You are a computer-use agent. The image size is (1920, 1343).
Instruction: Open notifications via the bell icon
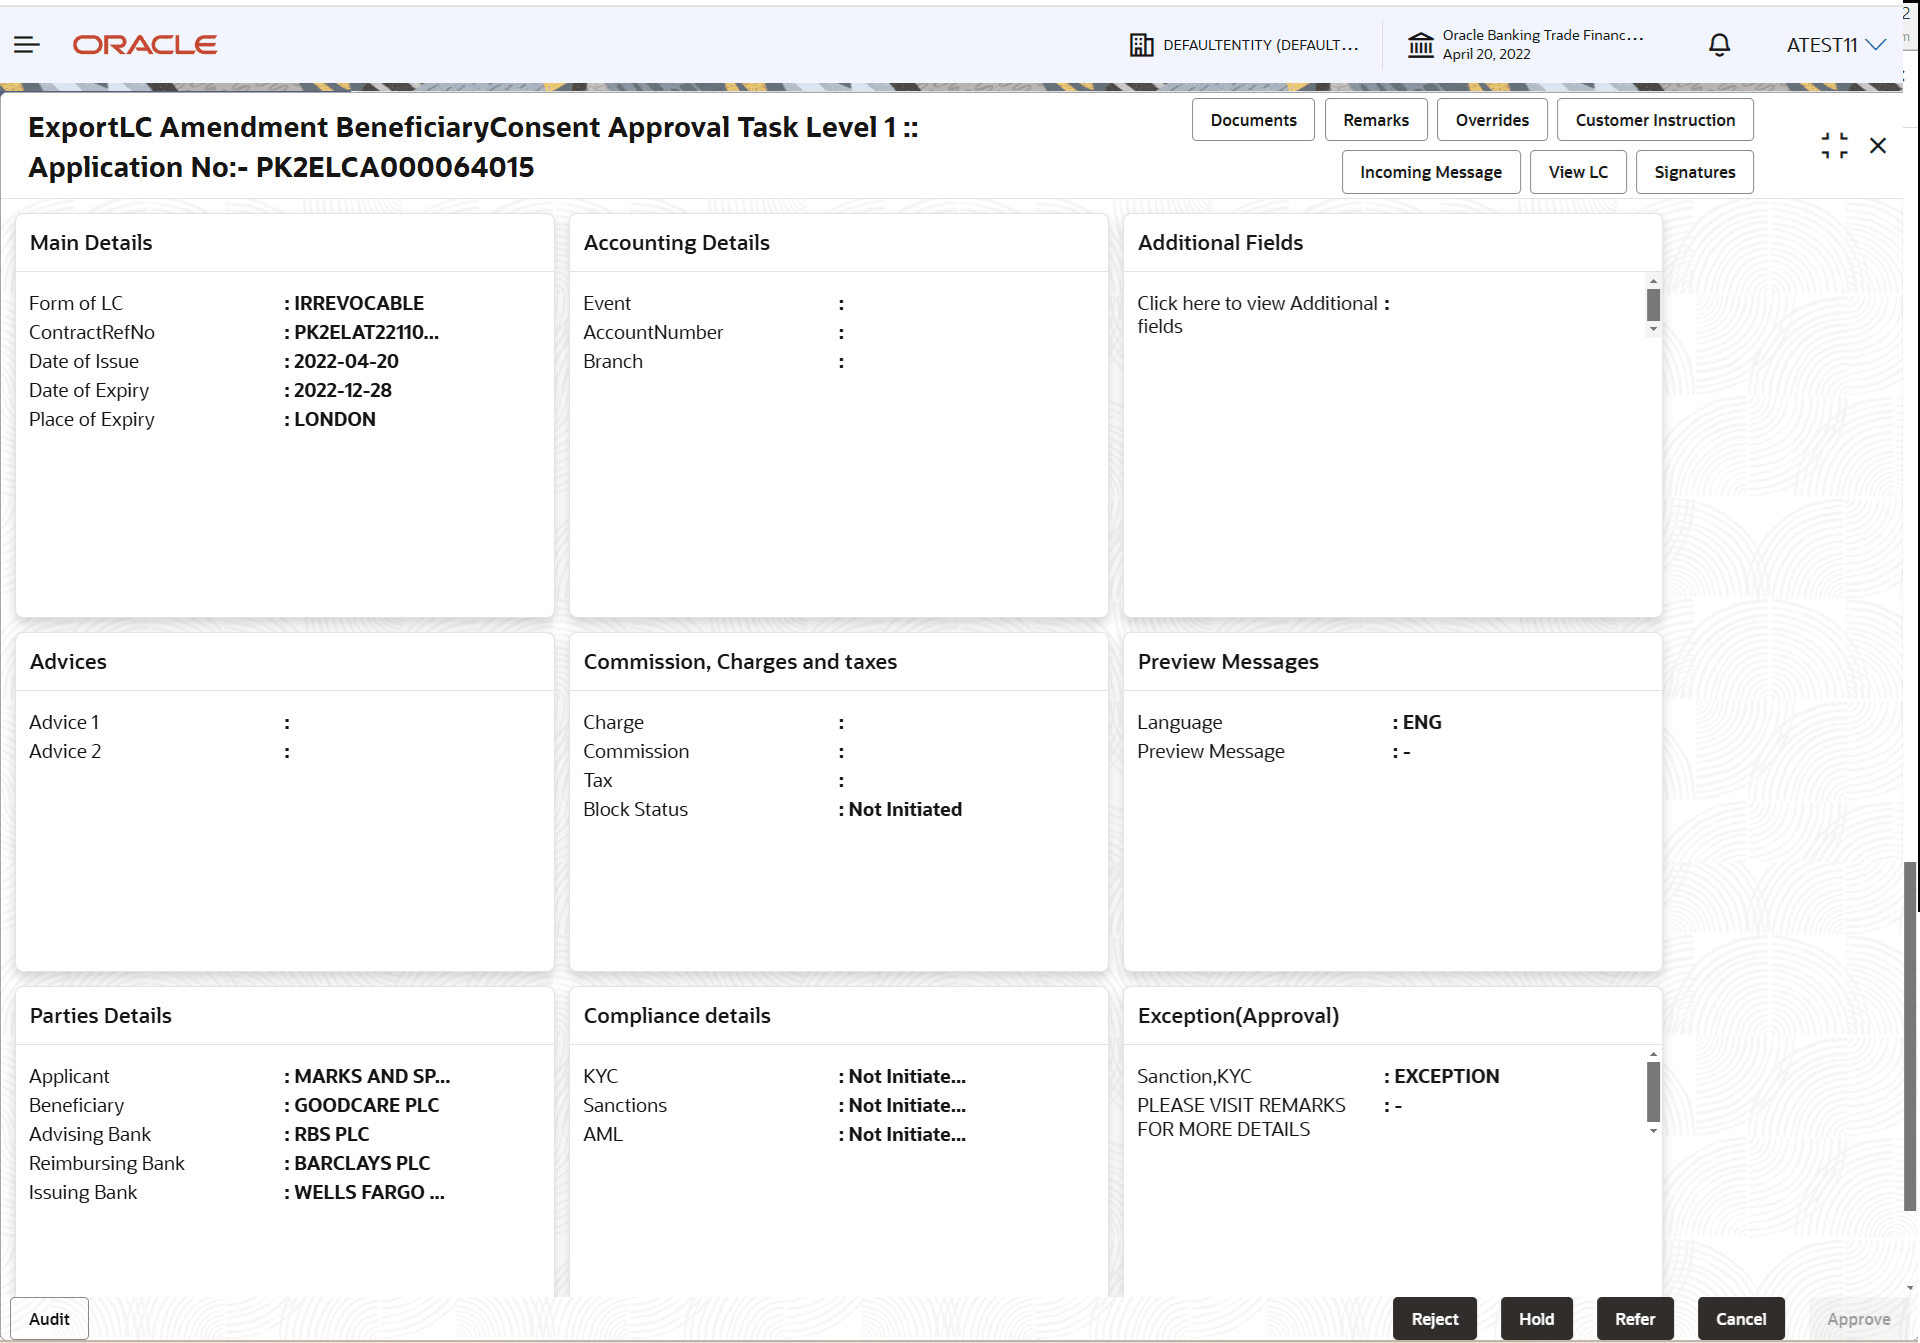click(x=1719, y=44)
